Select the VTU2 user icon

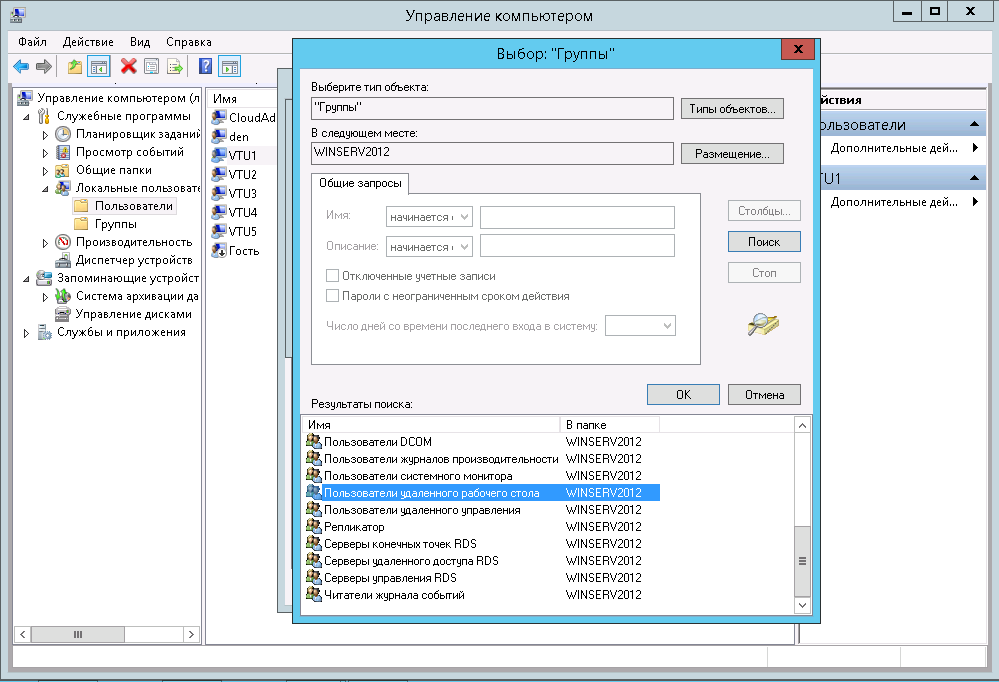[219, 174]
